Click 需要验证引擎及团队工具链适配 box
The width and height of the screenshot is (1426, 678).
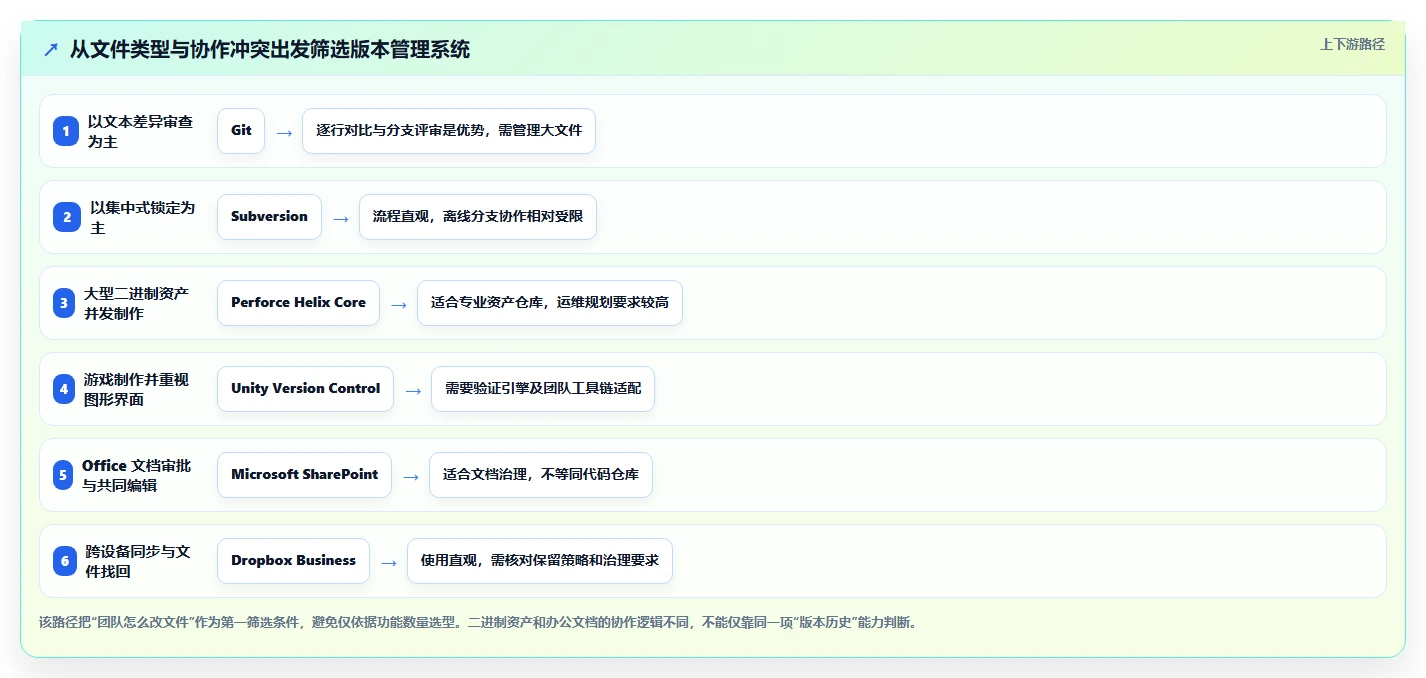(x=543, y=389)
